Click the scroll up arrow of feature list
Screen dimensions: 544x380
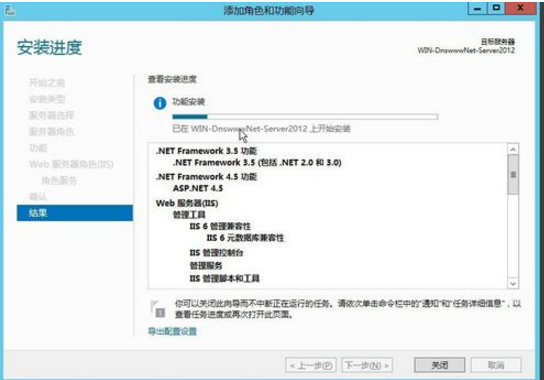(x=513, y=150)
